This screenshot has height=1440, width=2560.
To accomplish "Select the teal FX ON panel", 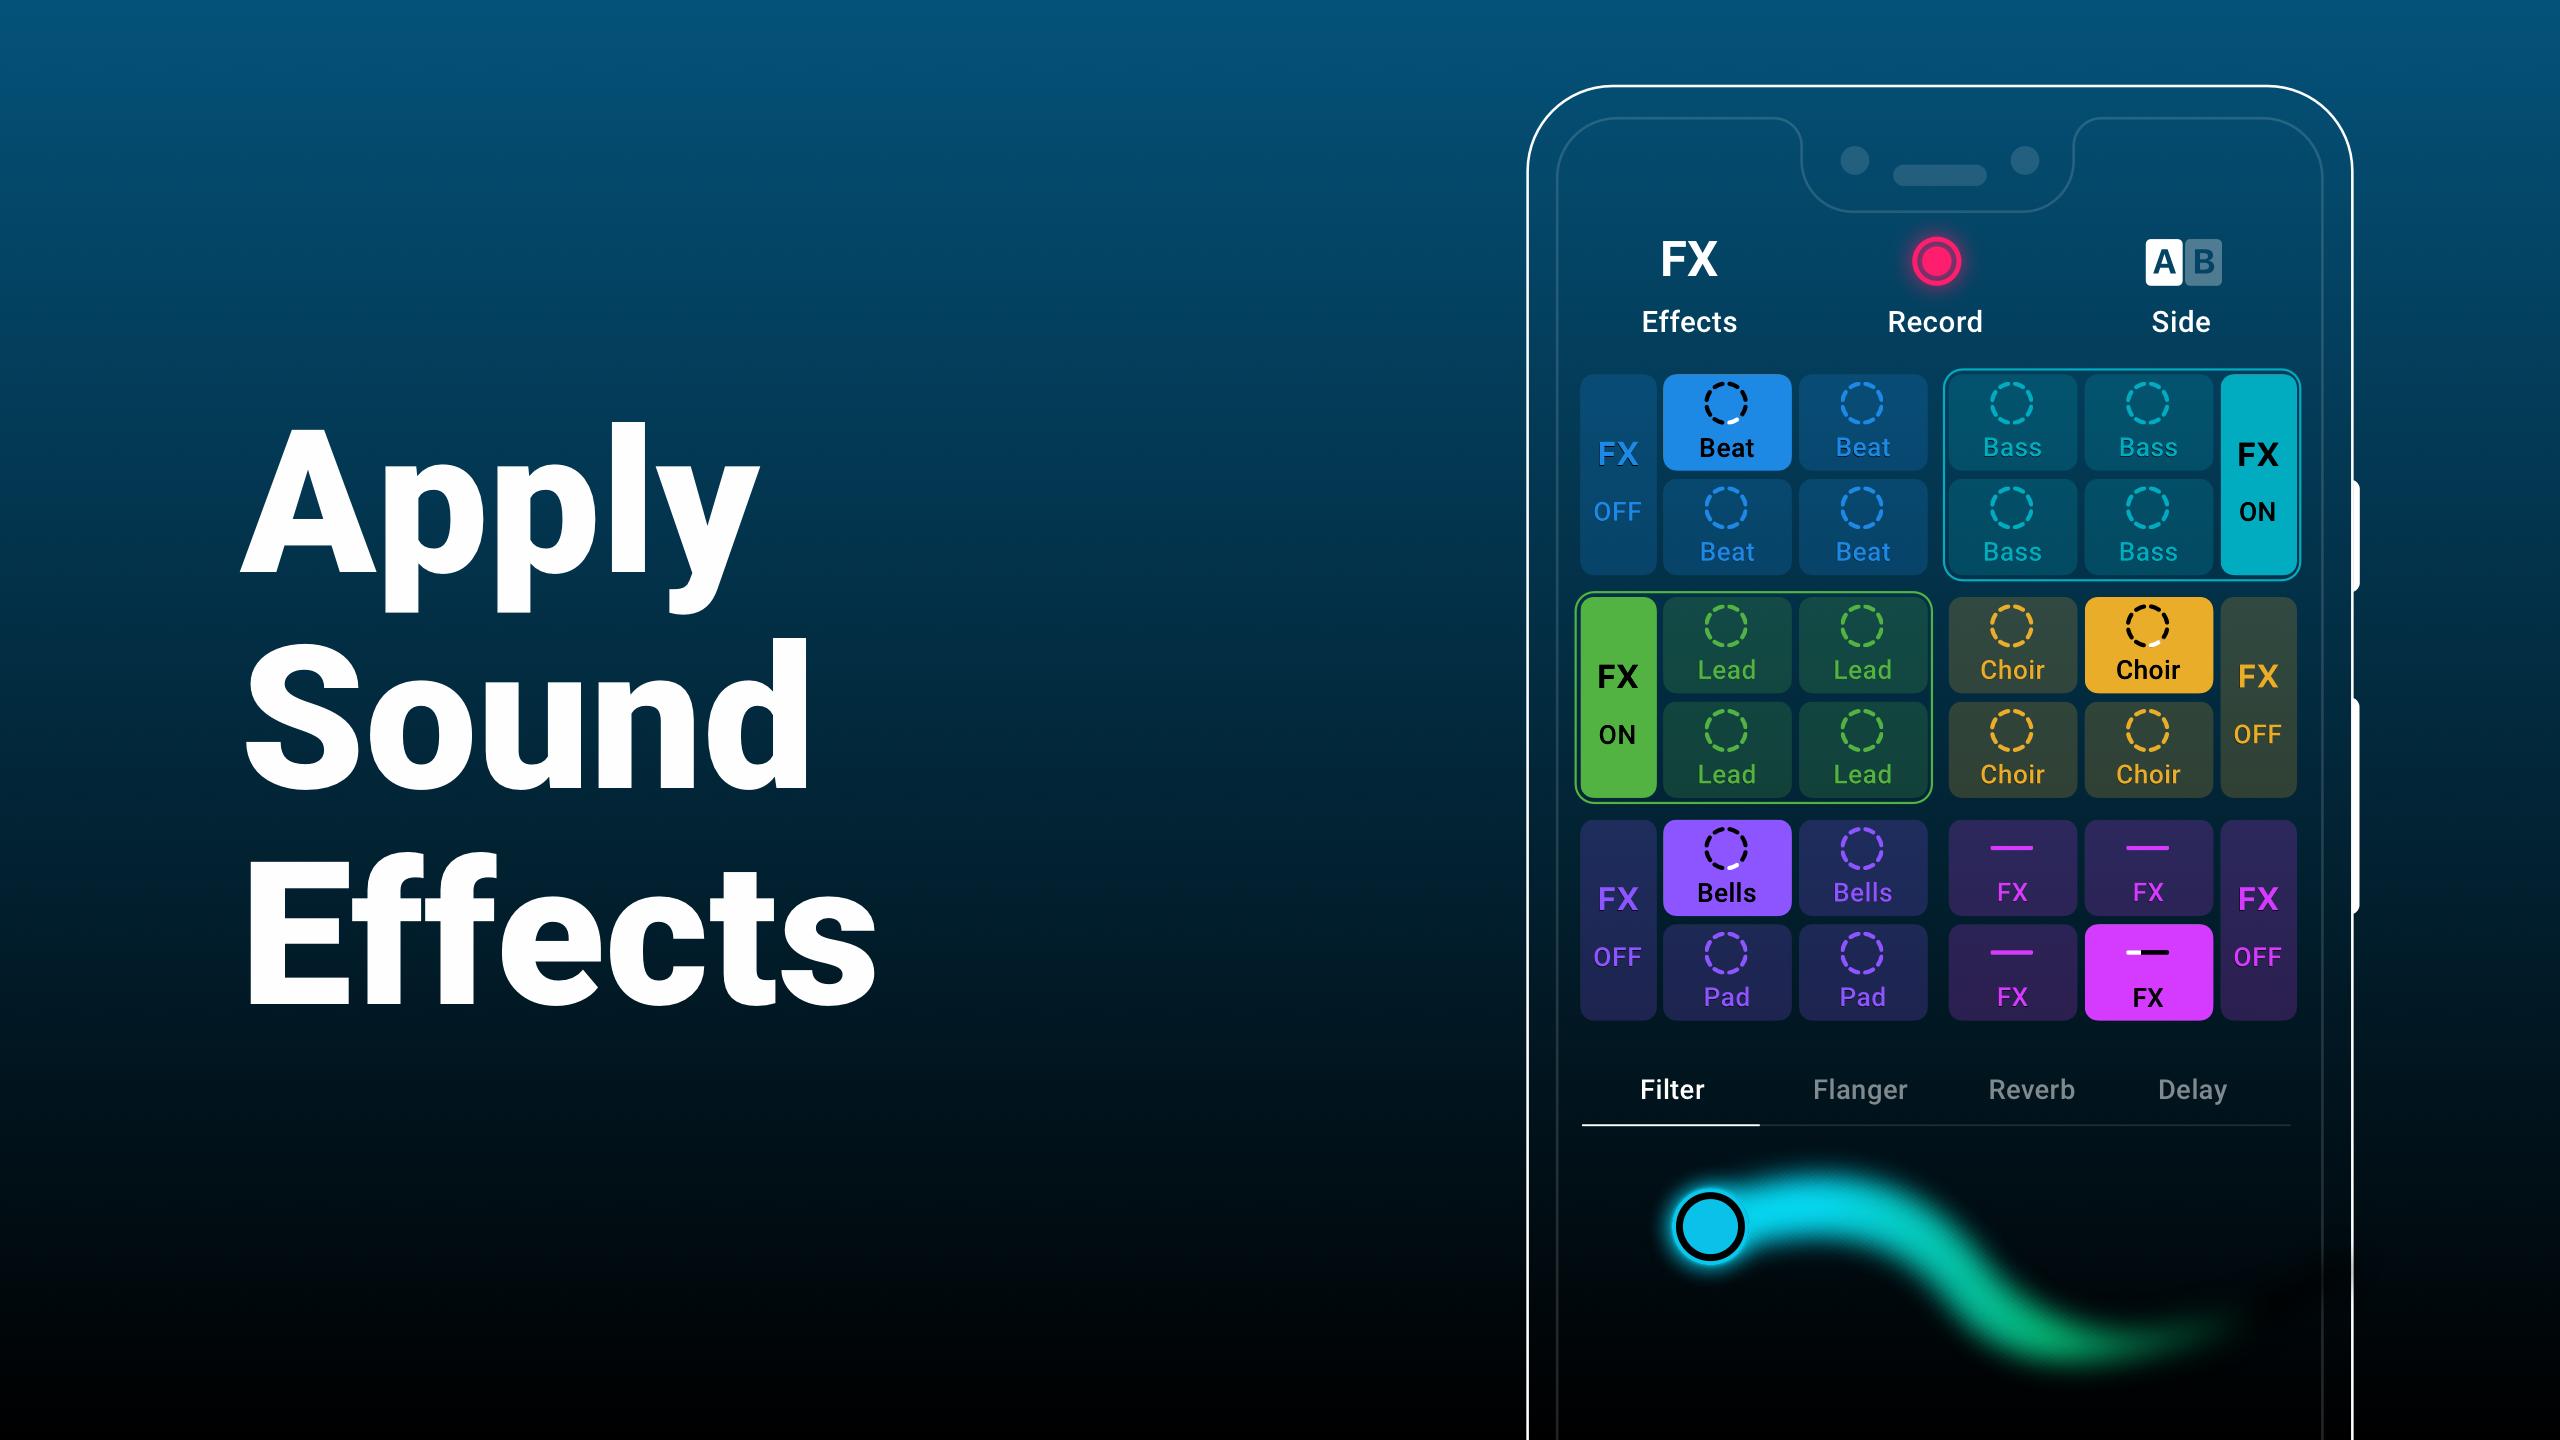I will click(2259, 476).
